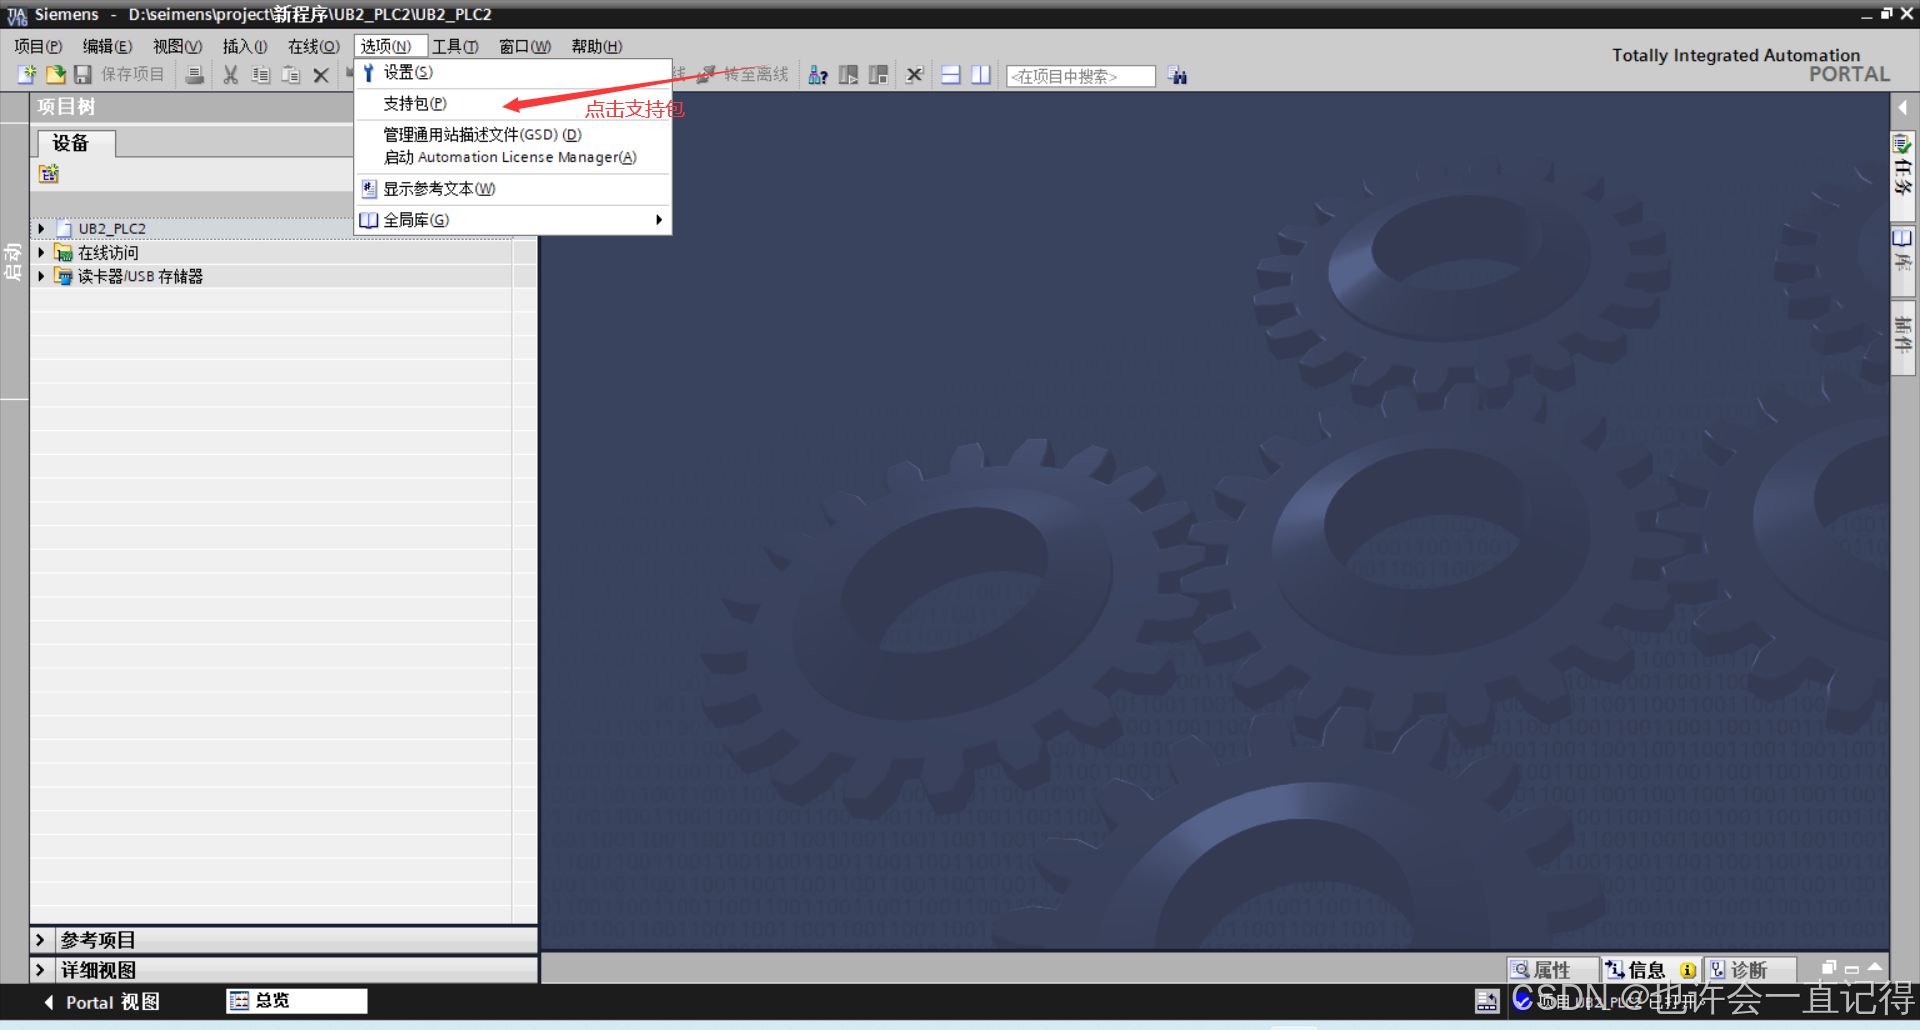The height and width of the screenshot is (1030, 1920).
Task: Click the binoculars search icon
Action: pyautogui.click(x=1178, y=75)
